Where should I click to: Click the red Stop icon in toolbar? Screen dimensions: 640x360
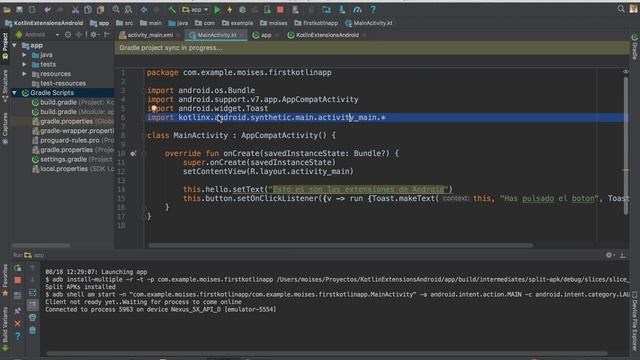(x=280, y=9)
